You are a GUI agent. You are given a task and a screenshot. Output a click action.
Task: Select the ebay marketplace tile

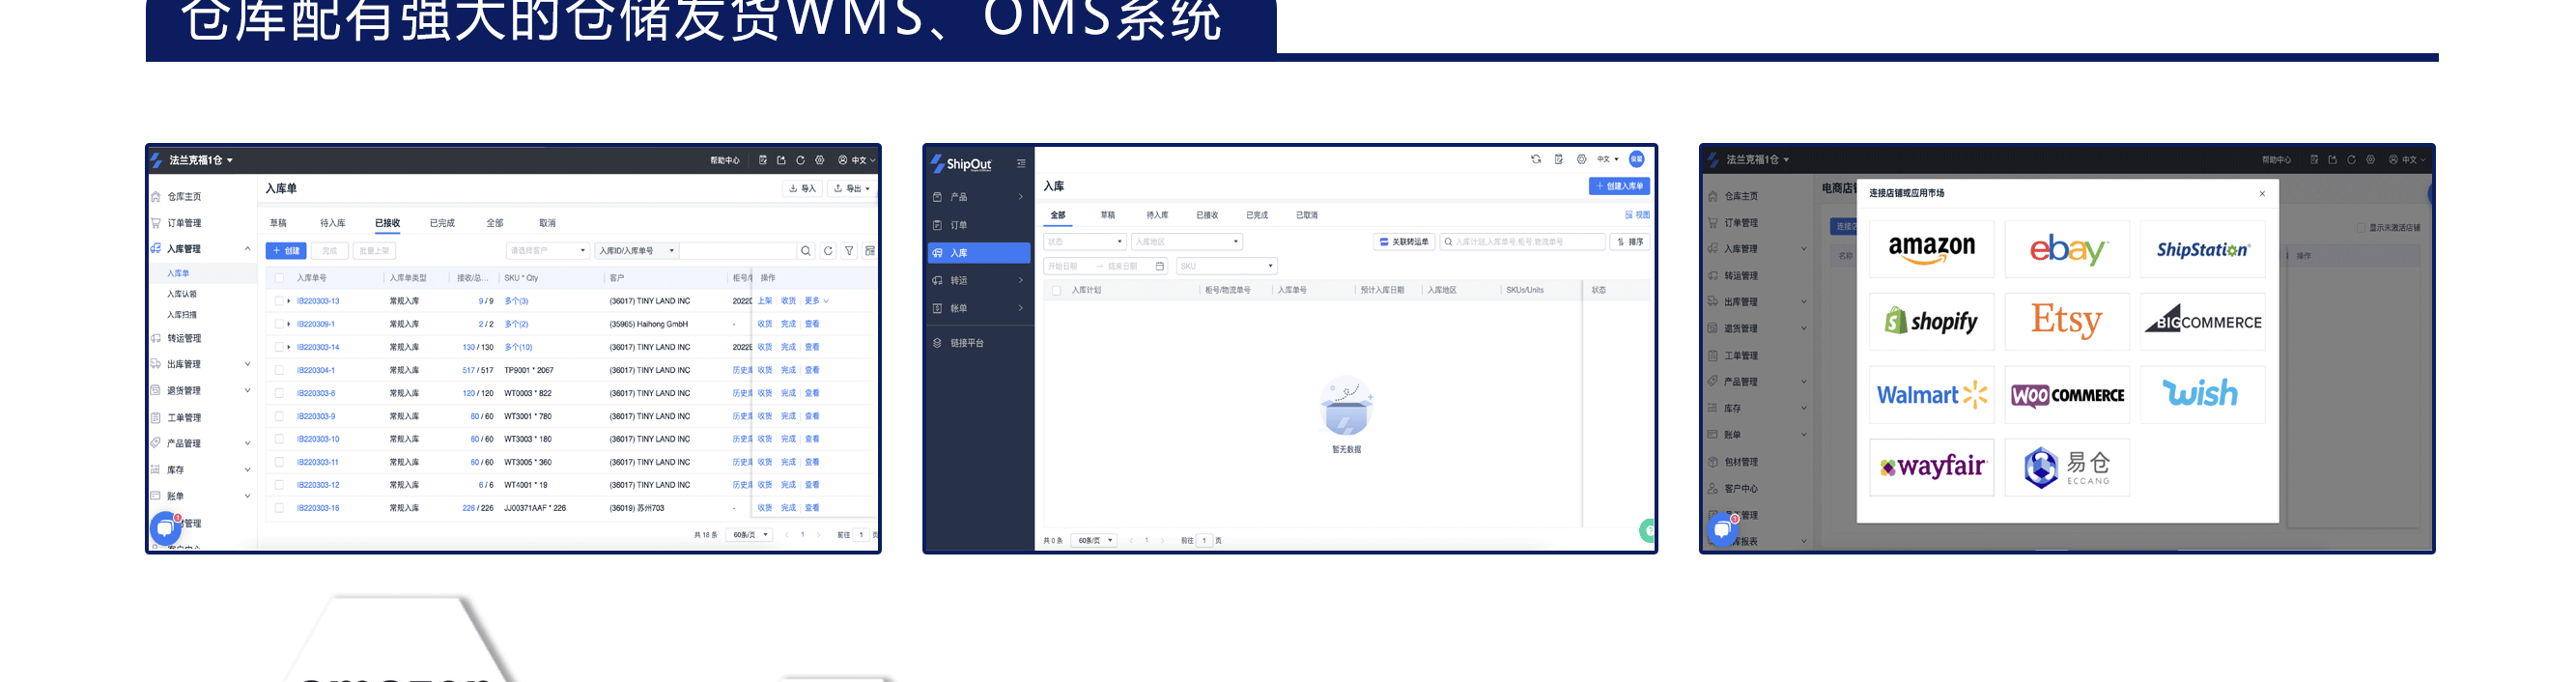click(x=2067, y=249)
